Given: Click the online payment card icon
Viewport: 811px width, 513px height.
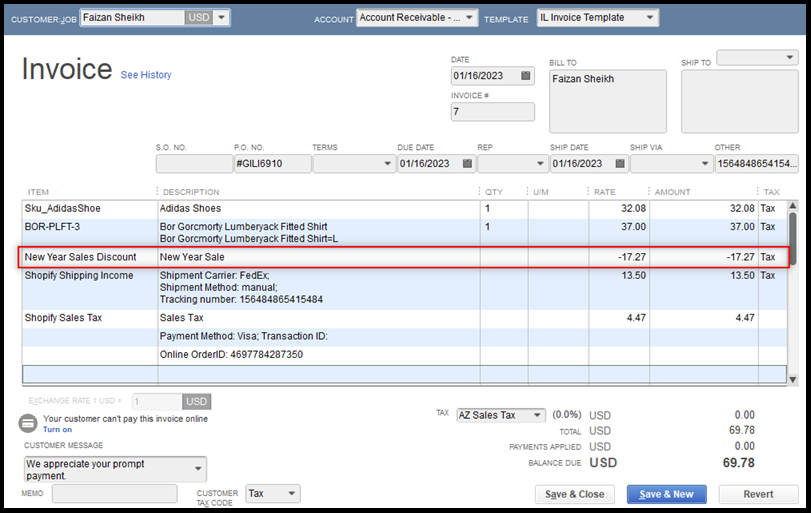Looking at the screenshot, I should tap(29, 424).
